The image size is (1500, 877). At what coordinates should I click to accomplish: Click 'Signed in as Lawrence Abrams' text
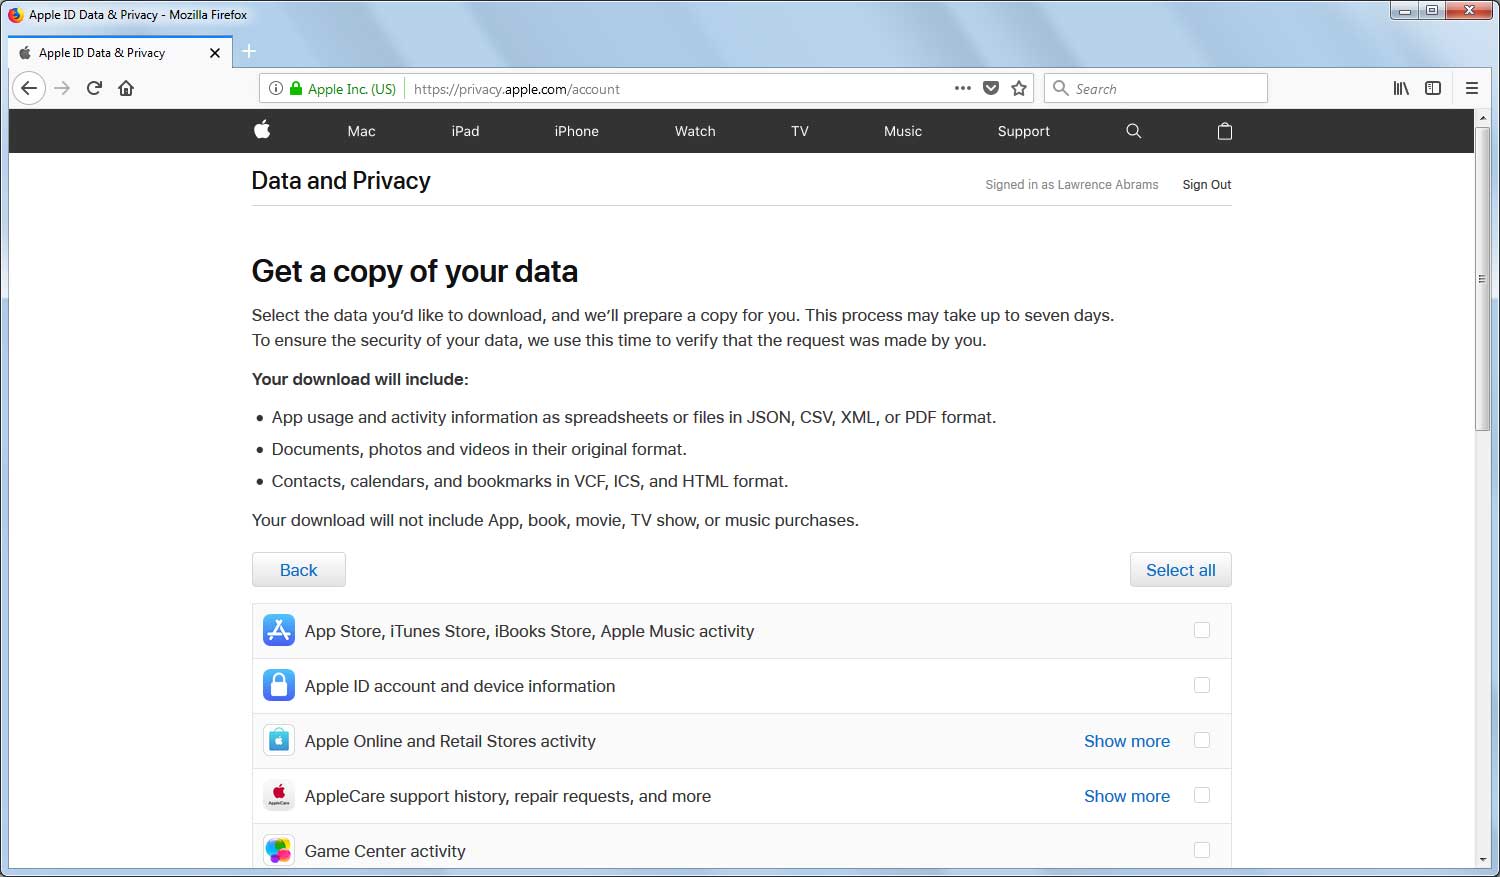click(1072, 185)
